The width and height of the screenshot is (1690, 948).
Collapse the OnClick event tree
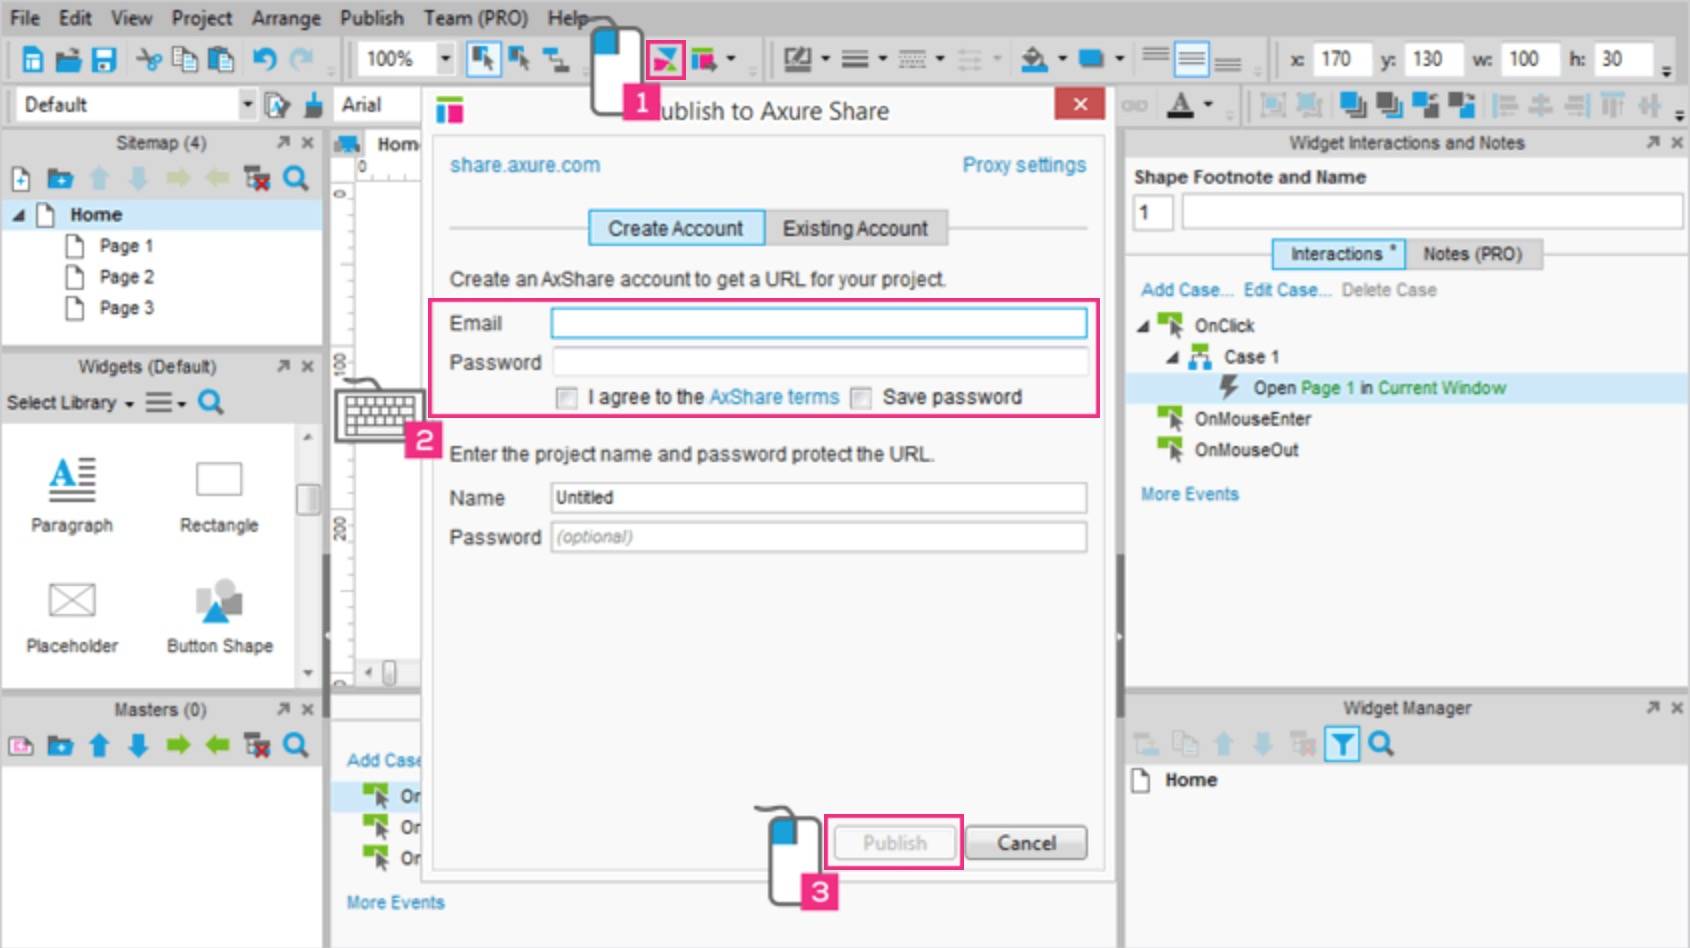pyautogui.click(x=1143, y=326)
